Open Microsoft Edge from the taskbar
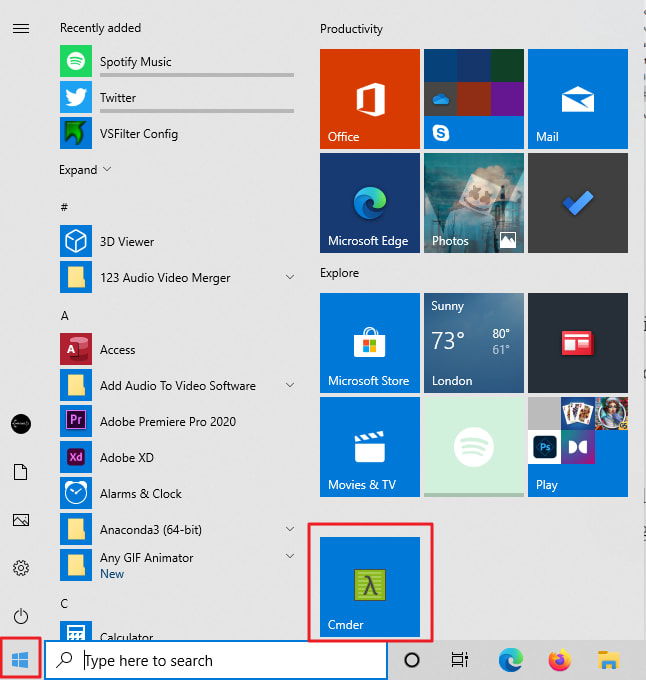Screen dimensions: 646x680 (x=510, y=660)
